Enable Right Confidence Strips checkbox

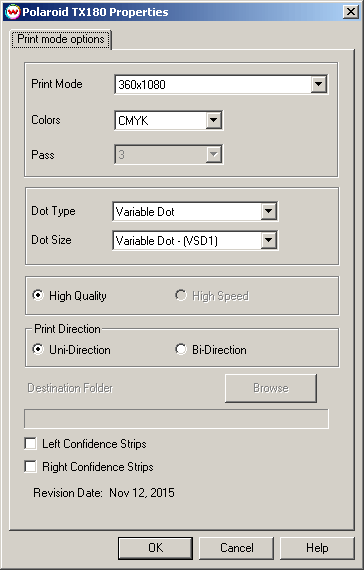pos(31,466)
